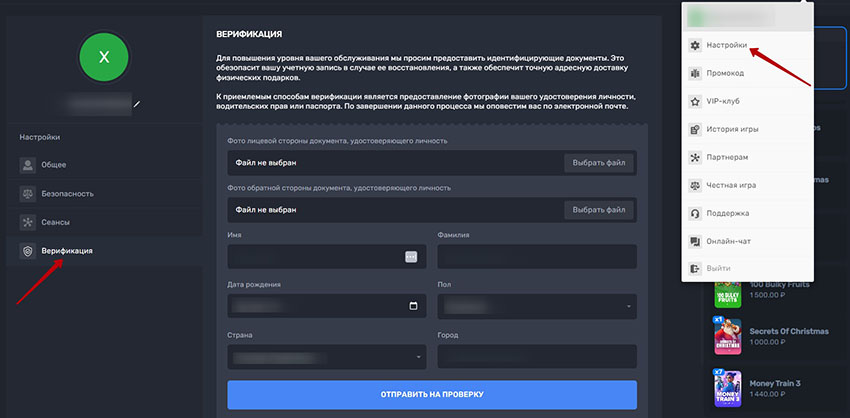Click the 1 000.00 ₽ amount

(x=768, y=342)
